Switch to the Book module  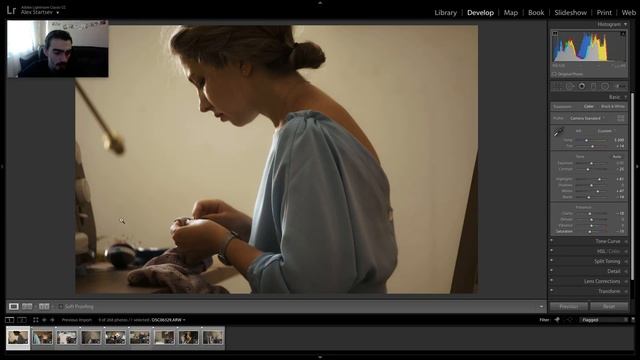pos(536,13)
